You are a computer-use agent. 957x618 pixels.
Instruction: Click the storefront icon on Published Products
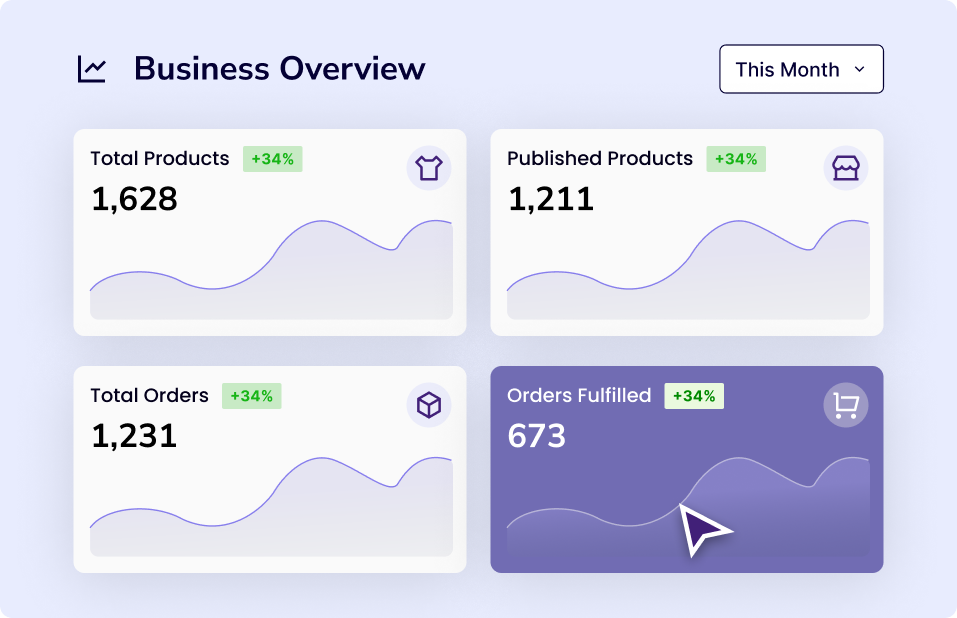[845, 168]
